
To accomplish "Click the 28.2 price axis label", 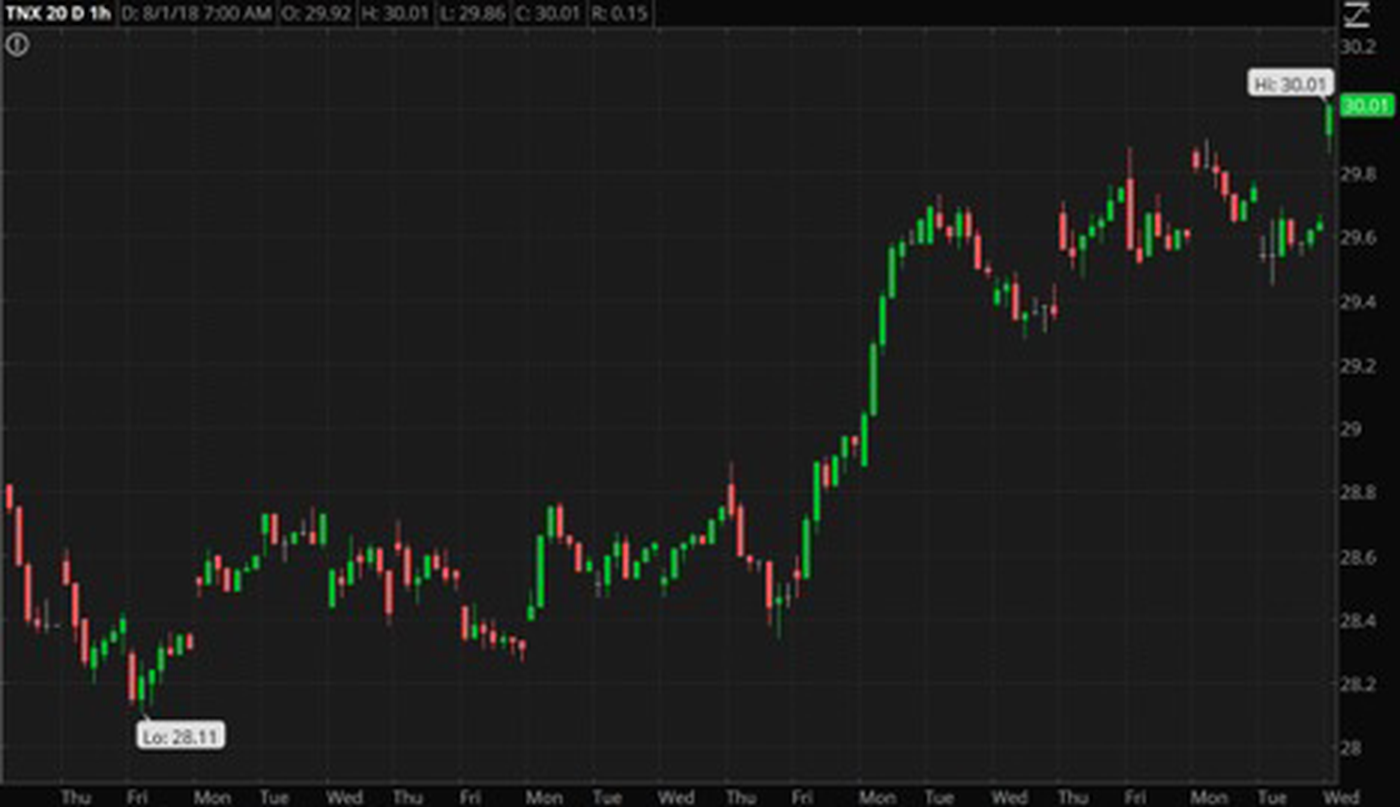I will coord(1357,685).
